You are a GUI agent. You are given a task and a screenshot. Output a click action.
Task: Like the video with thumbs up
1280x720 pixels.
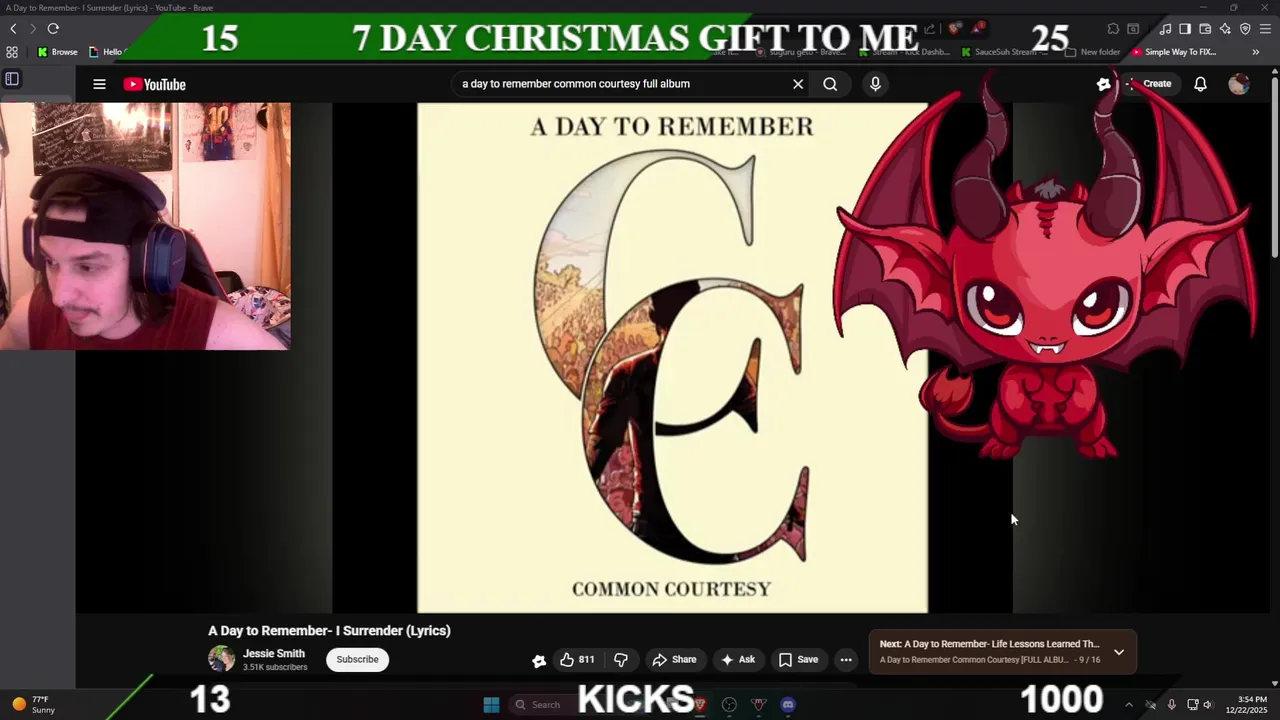click(577, 659)
